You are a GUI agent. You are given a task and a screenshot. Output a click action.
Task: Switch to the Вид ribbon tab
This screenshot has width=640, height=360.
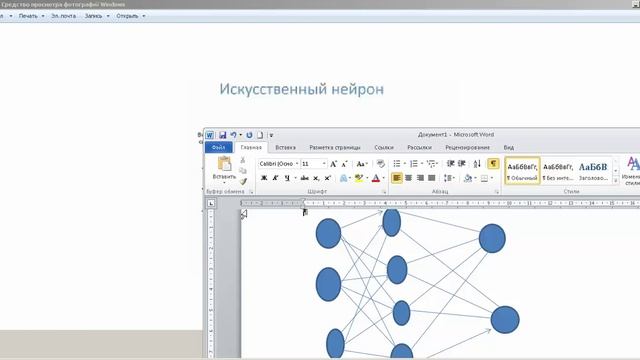(509, 147)
